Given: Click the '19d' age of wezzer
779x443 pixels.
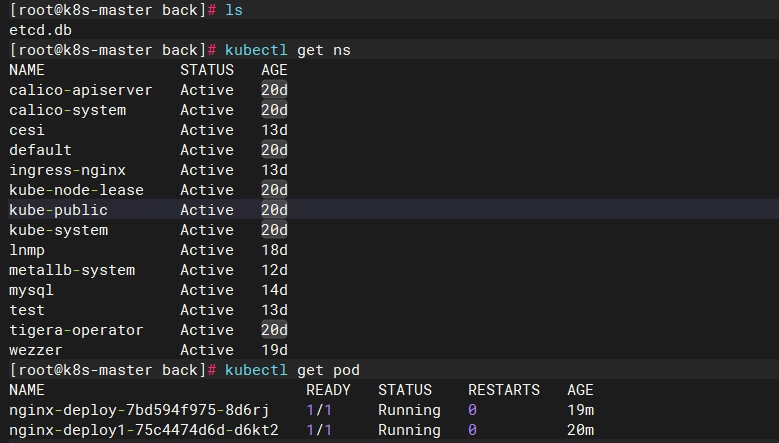Looking at the screenshot, I should (274, 350).
